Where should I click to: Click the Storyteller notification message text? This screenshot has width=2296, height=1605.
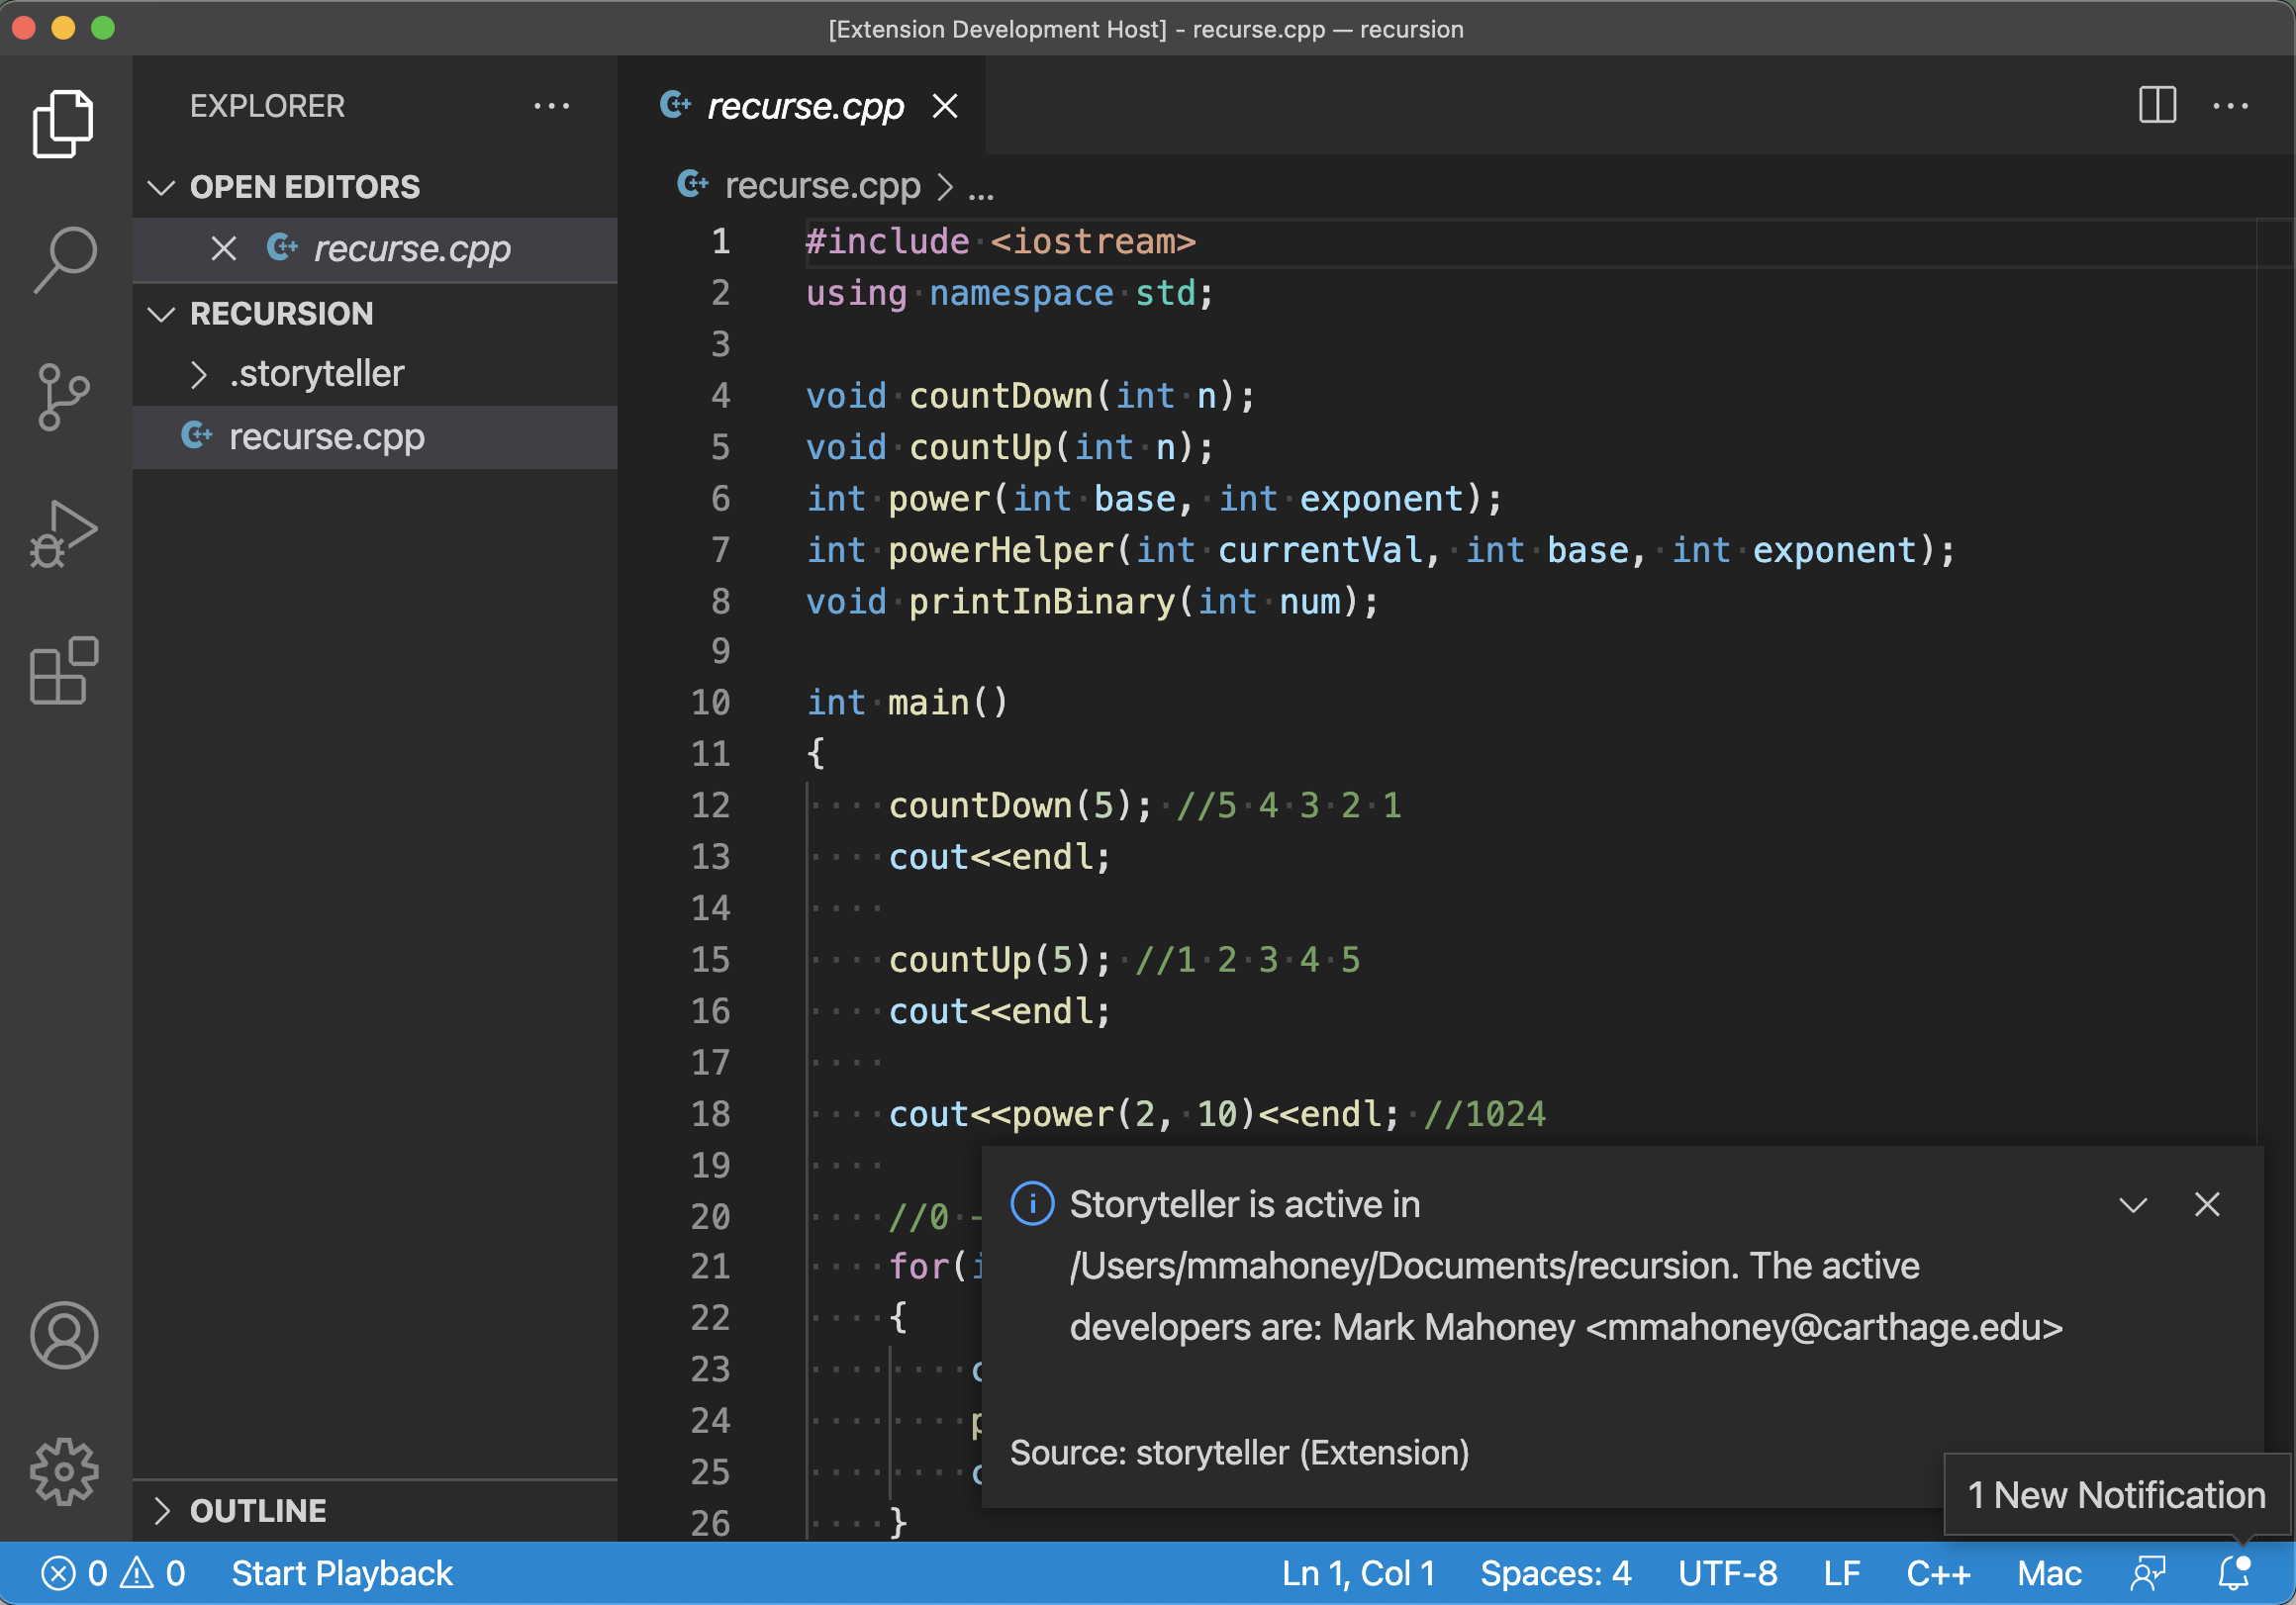coord(1566,1265)
